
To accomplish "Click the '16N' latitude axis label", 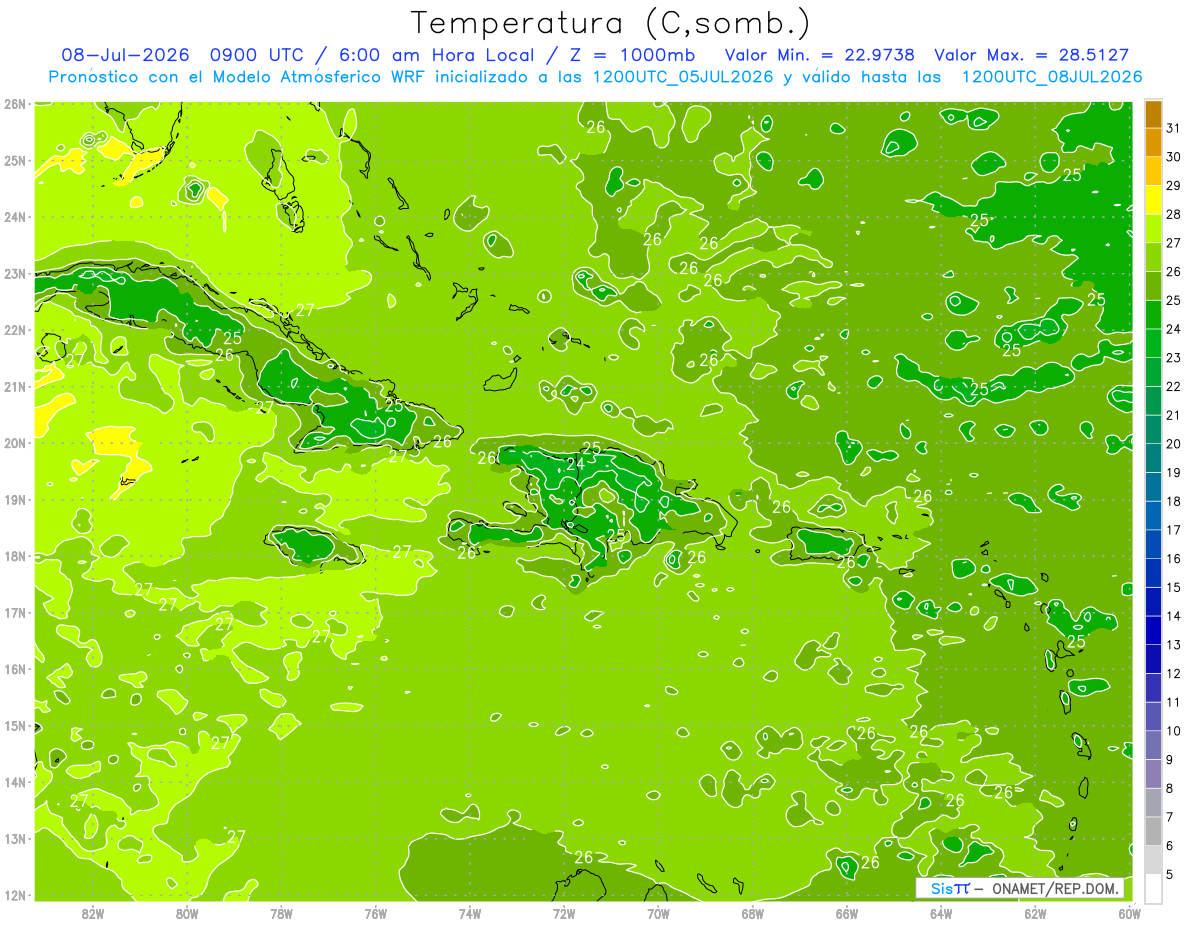I will pos(16,669).
